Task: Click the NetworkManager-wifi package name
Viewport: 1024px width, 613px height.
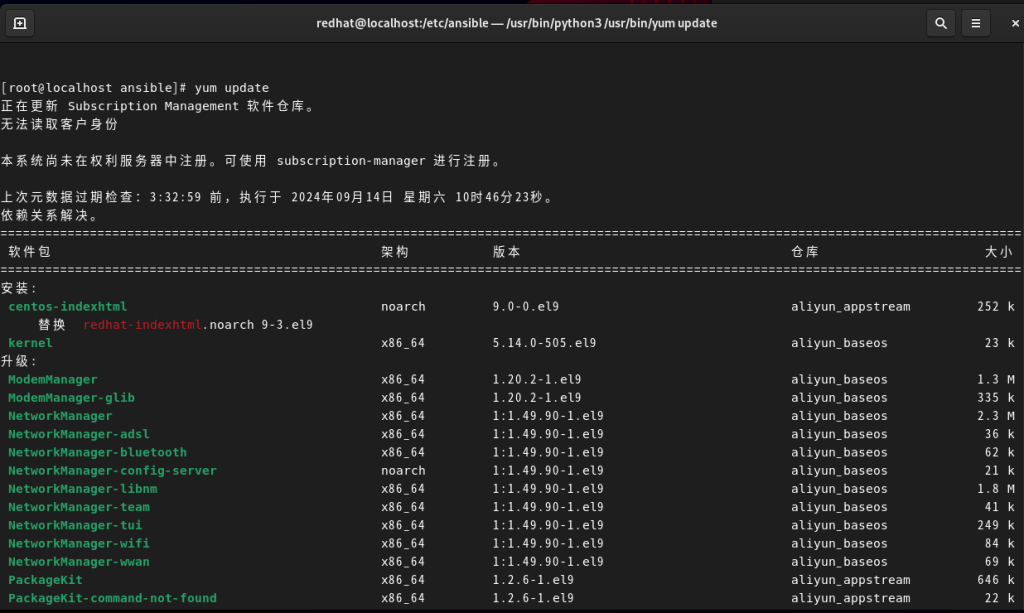Action: (74, 544)
